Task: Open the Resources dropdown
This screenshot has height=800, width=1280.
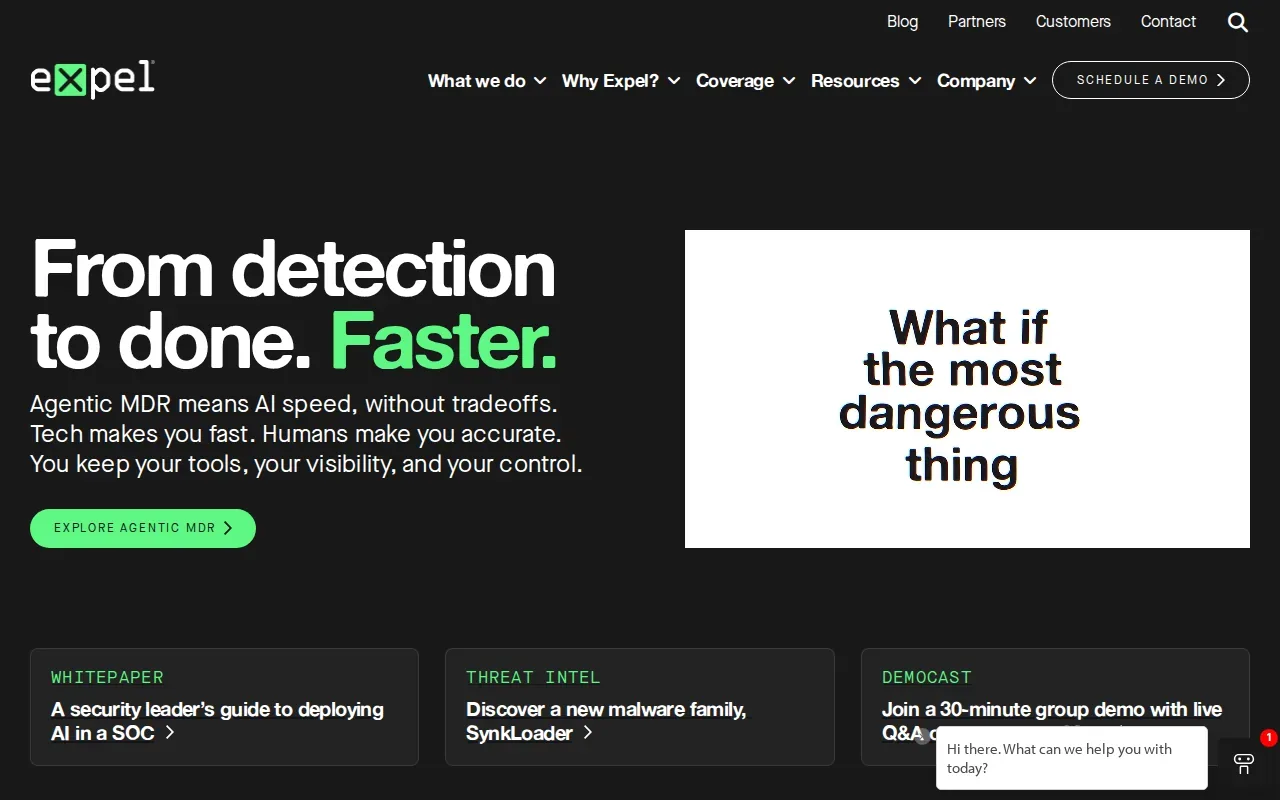Action: point(866,81)
